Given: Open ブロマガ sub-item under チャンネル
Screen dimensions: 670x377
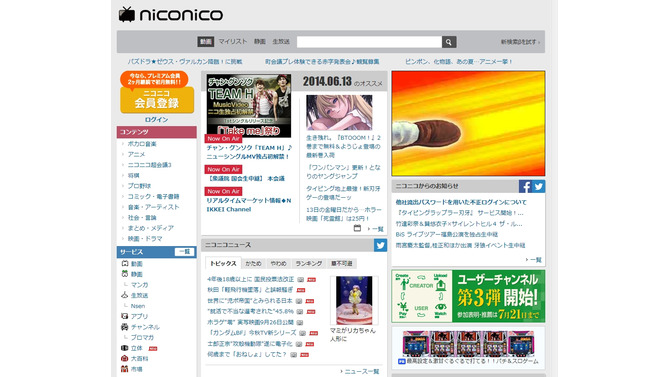Looking at the screenshot, I should tap(142, 337).
